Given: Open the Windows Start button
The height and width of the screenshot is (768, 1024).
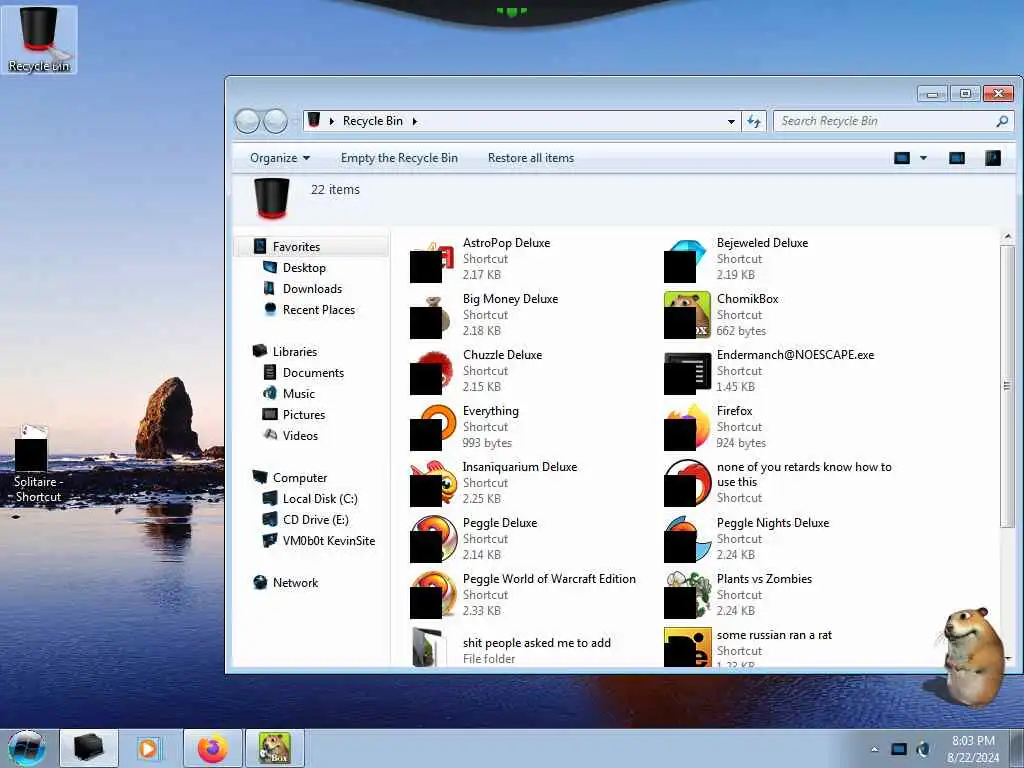Looking at the screenshot, I should [x=27, y=748].
